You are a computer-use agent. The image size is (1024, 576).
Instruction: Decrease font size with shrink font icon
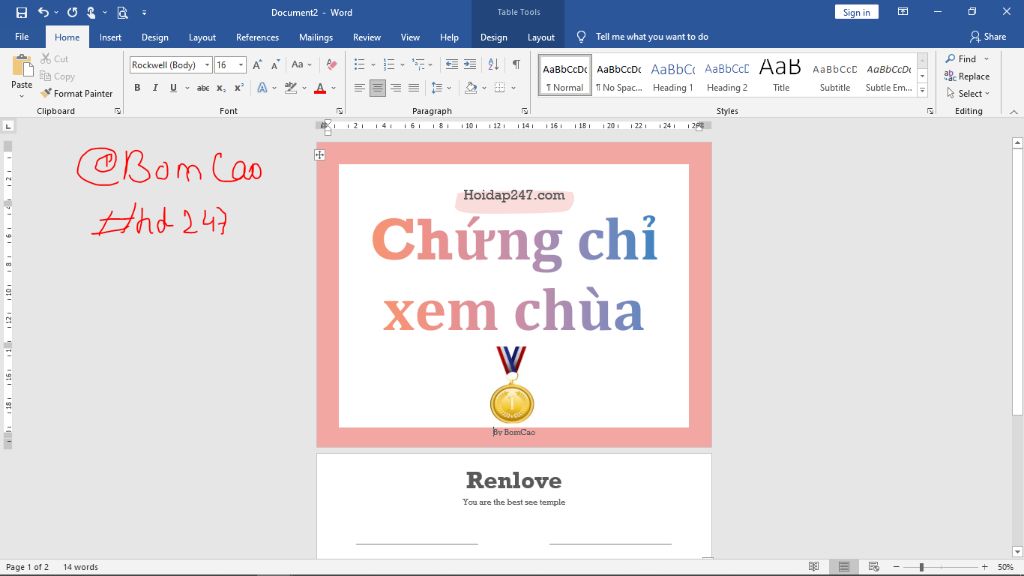click(275, 65)
